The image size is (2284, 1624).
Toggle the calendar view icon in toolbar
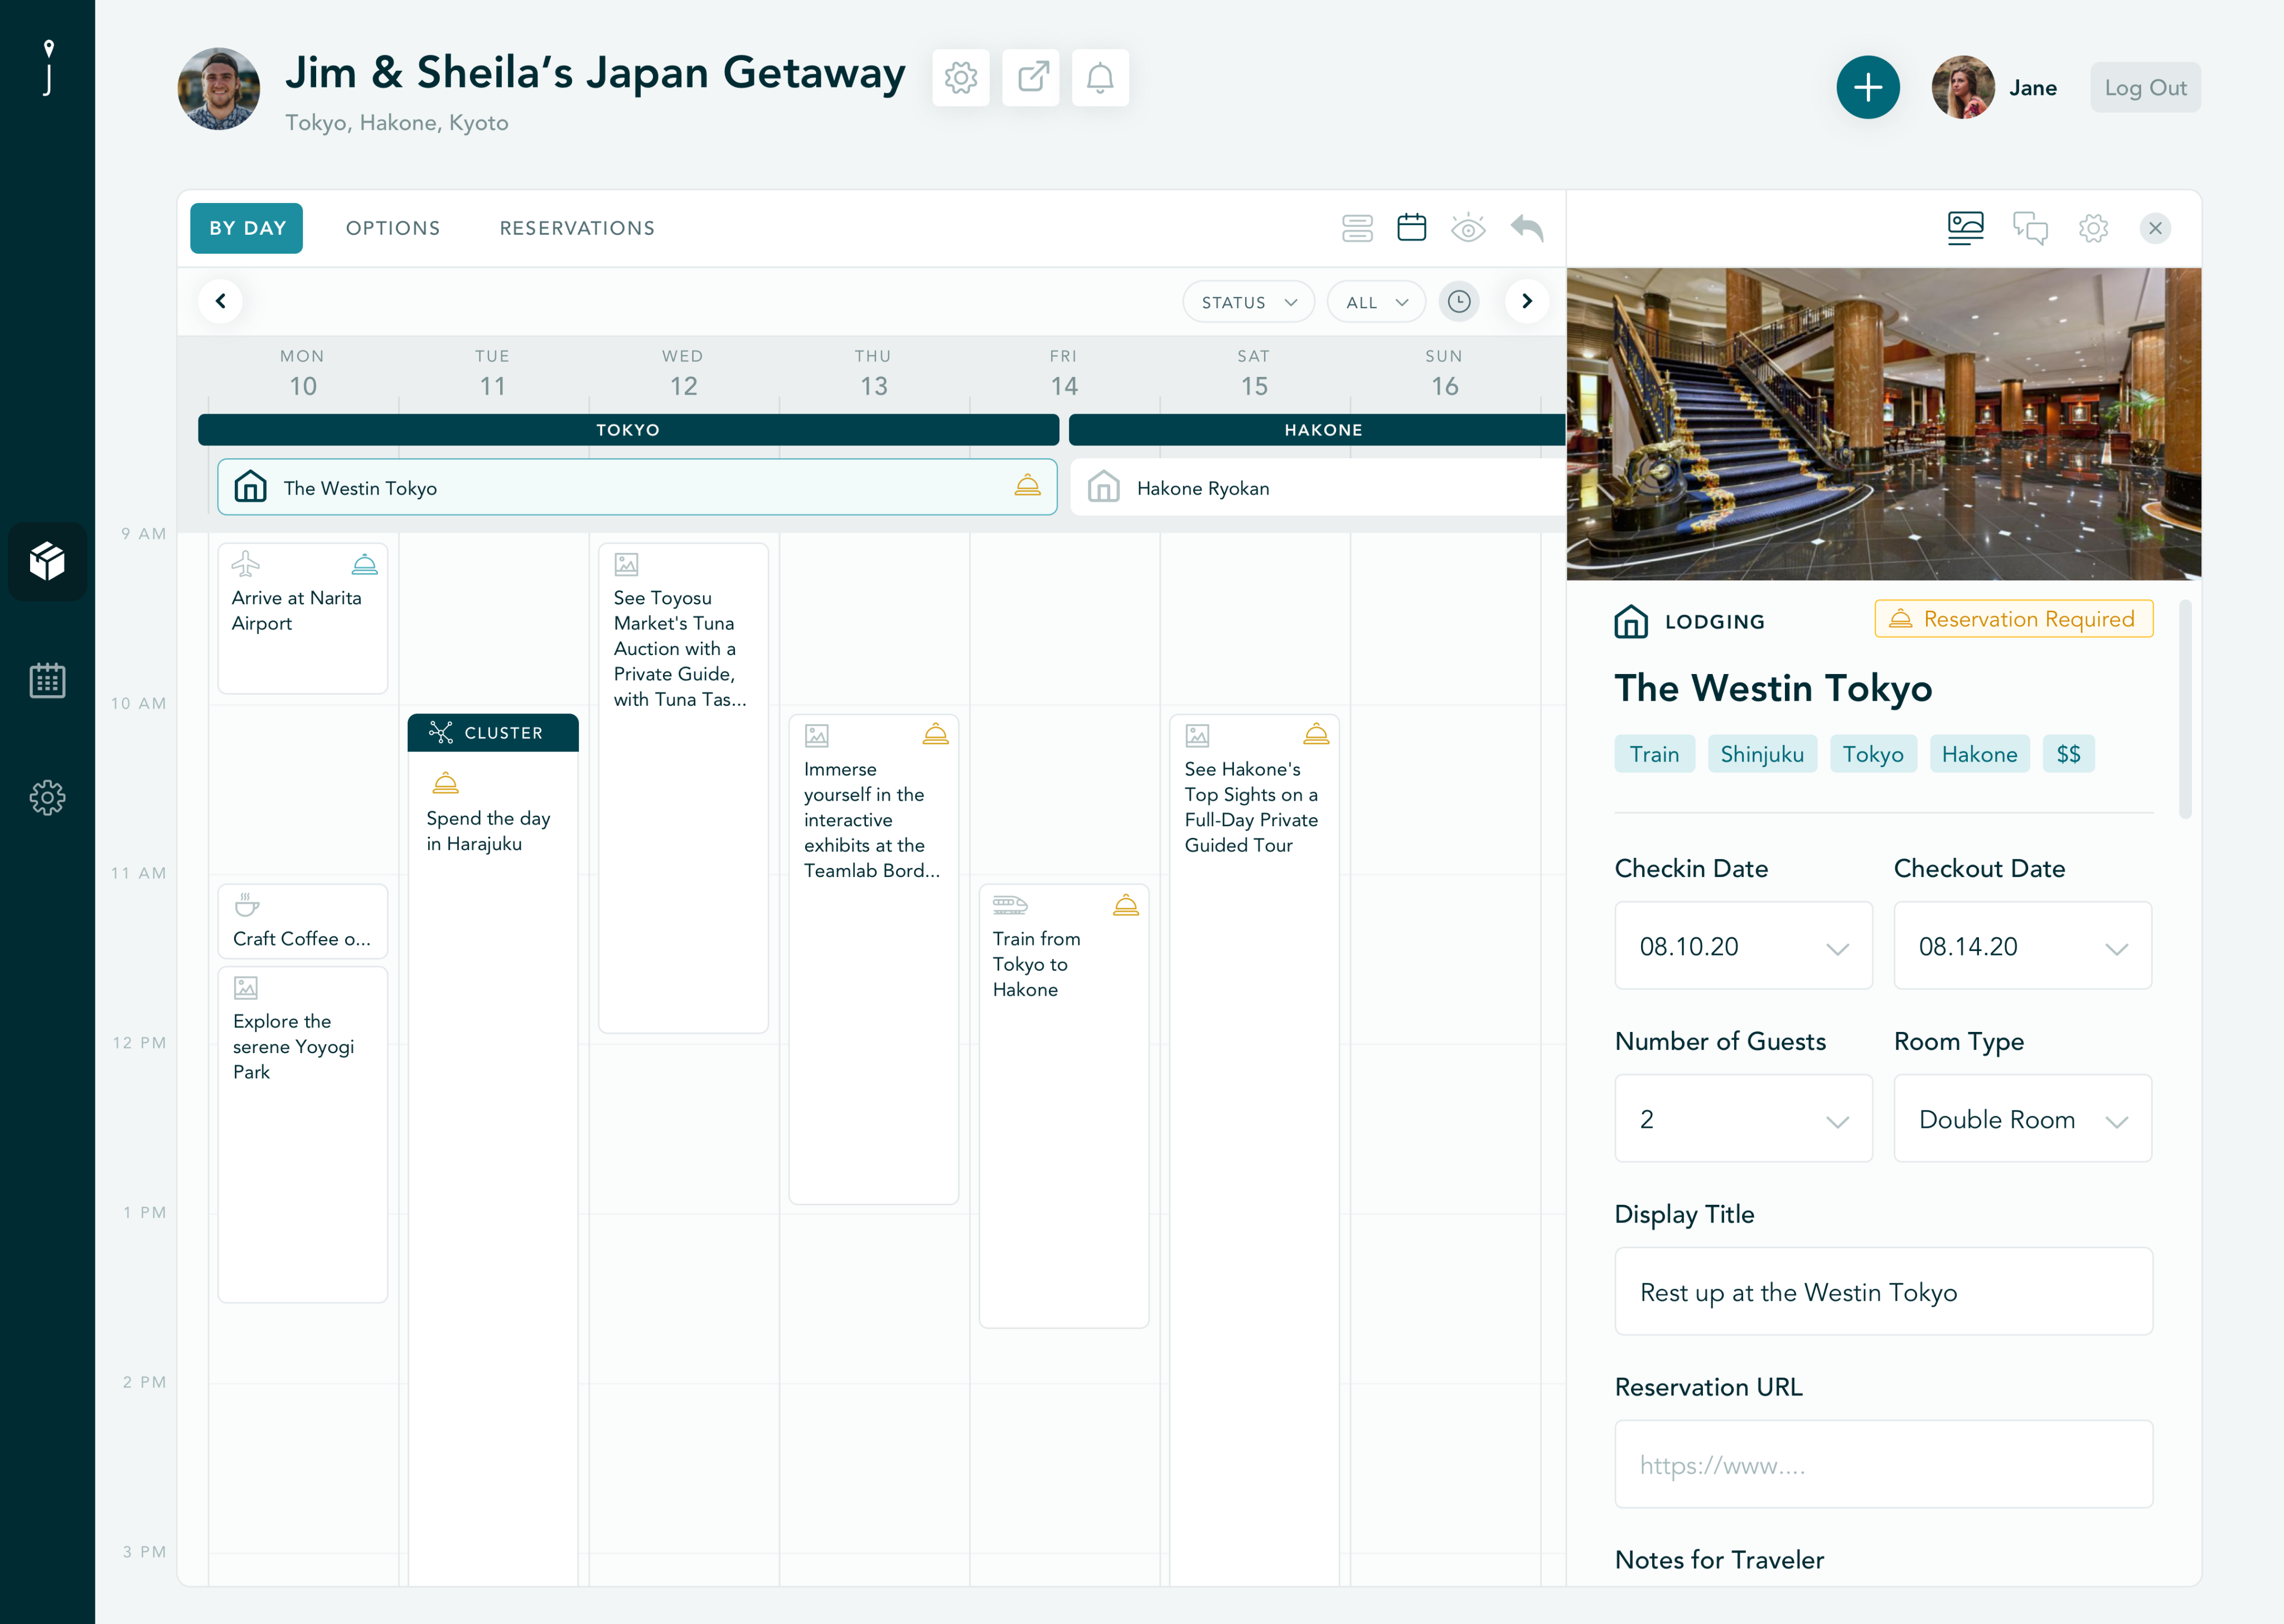[x=1412, y=228]
